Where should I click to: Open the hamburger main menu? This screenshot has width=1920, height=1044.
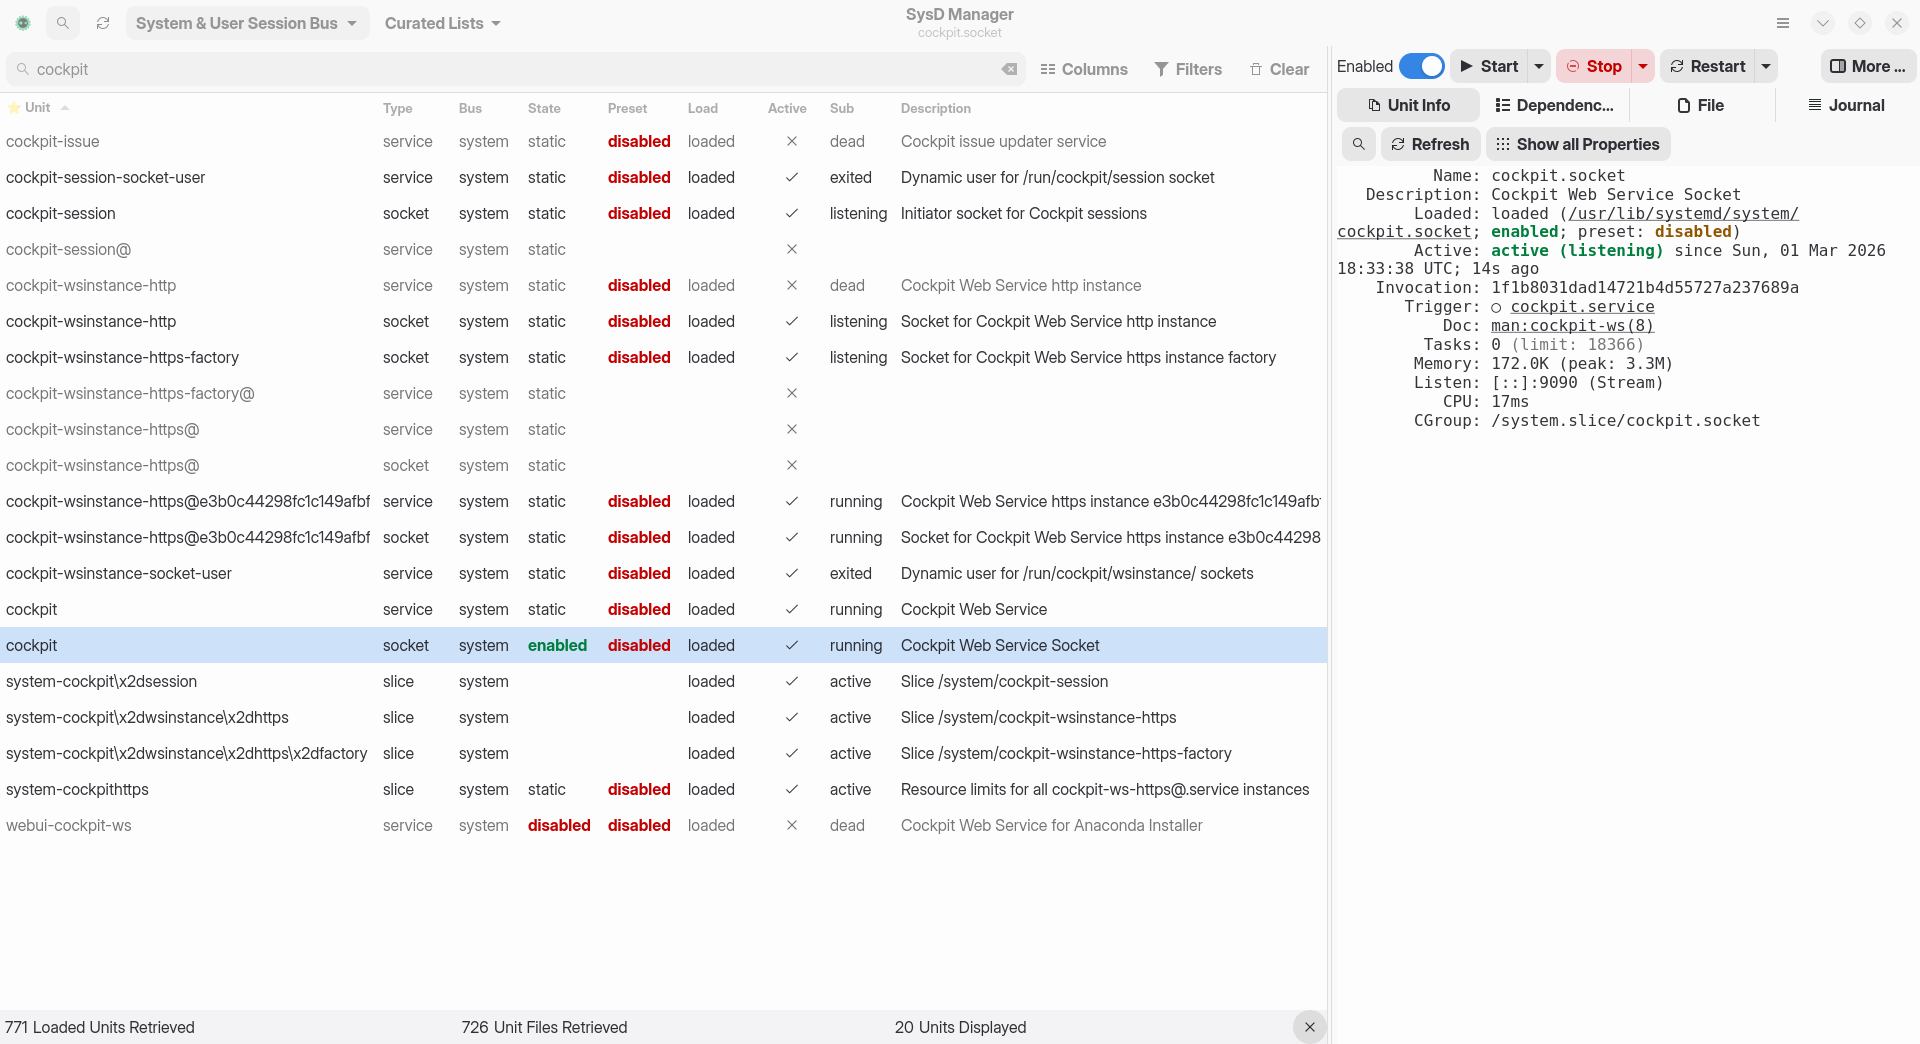[x=1783, y=23]
